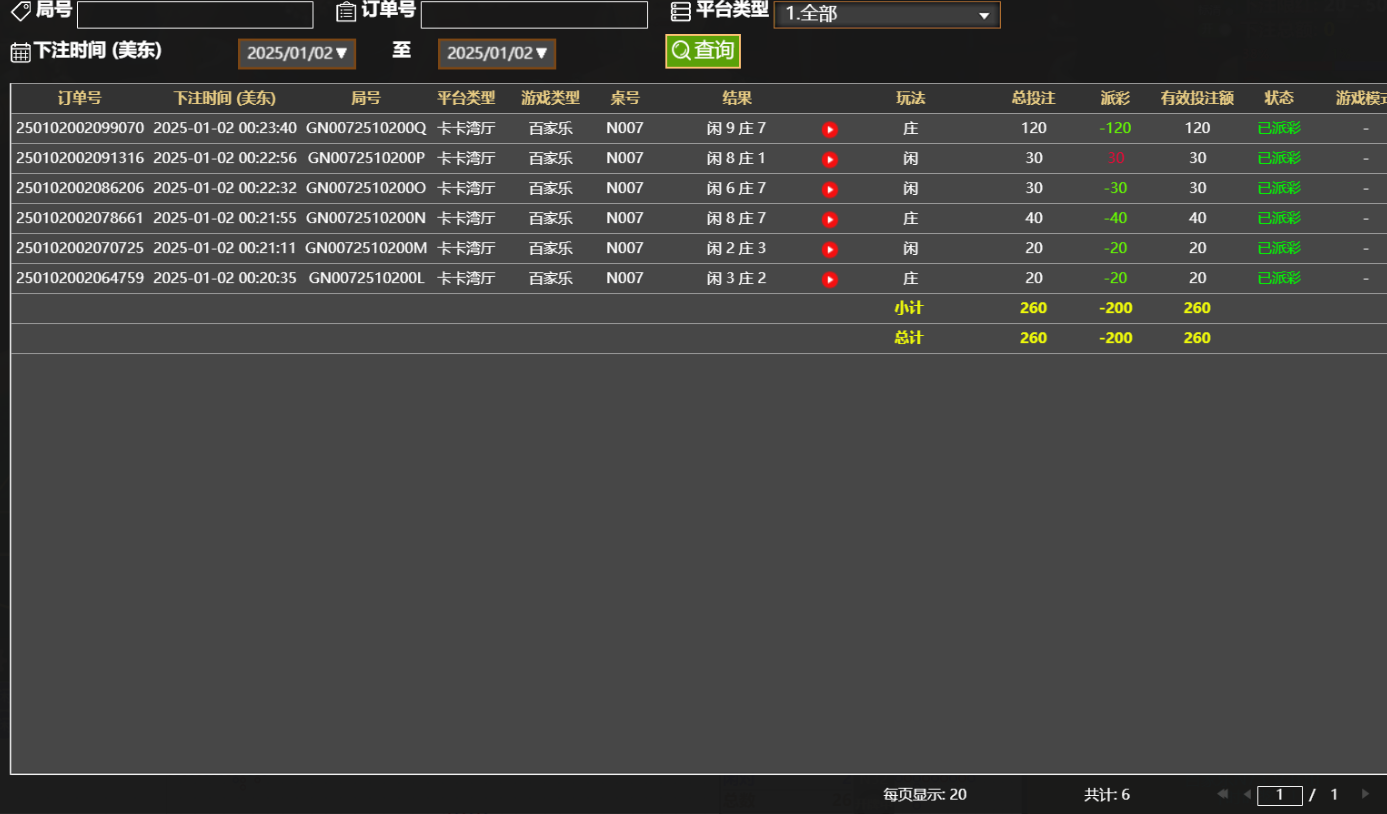Click inside the page number box
Image resolution: width=1387 pixels, height=814 pixels.
[1280, 793]
